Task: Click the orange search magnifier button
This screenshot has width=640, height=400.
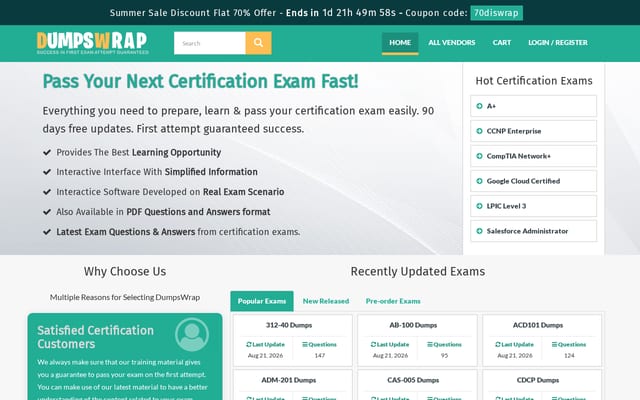Action: point(258,43)
